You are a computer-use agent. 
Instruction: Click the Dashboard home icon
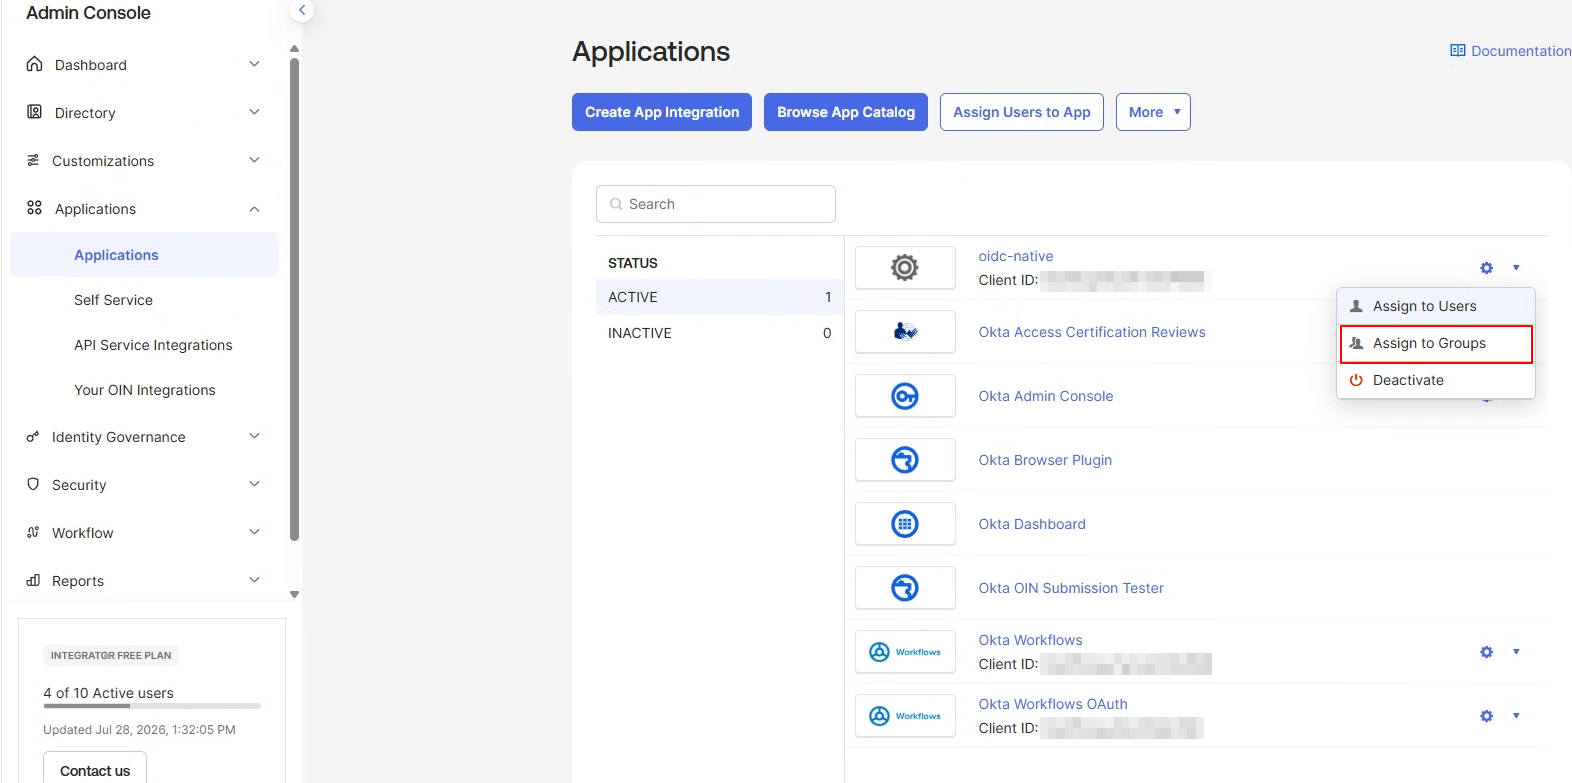(34, 64)
